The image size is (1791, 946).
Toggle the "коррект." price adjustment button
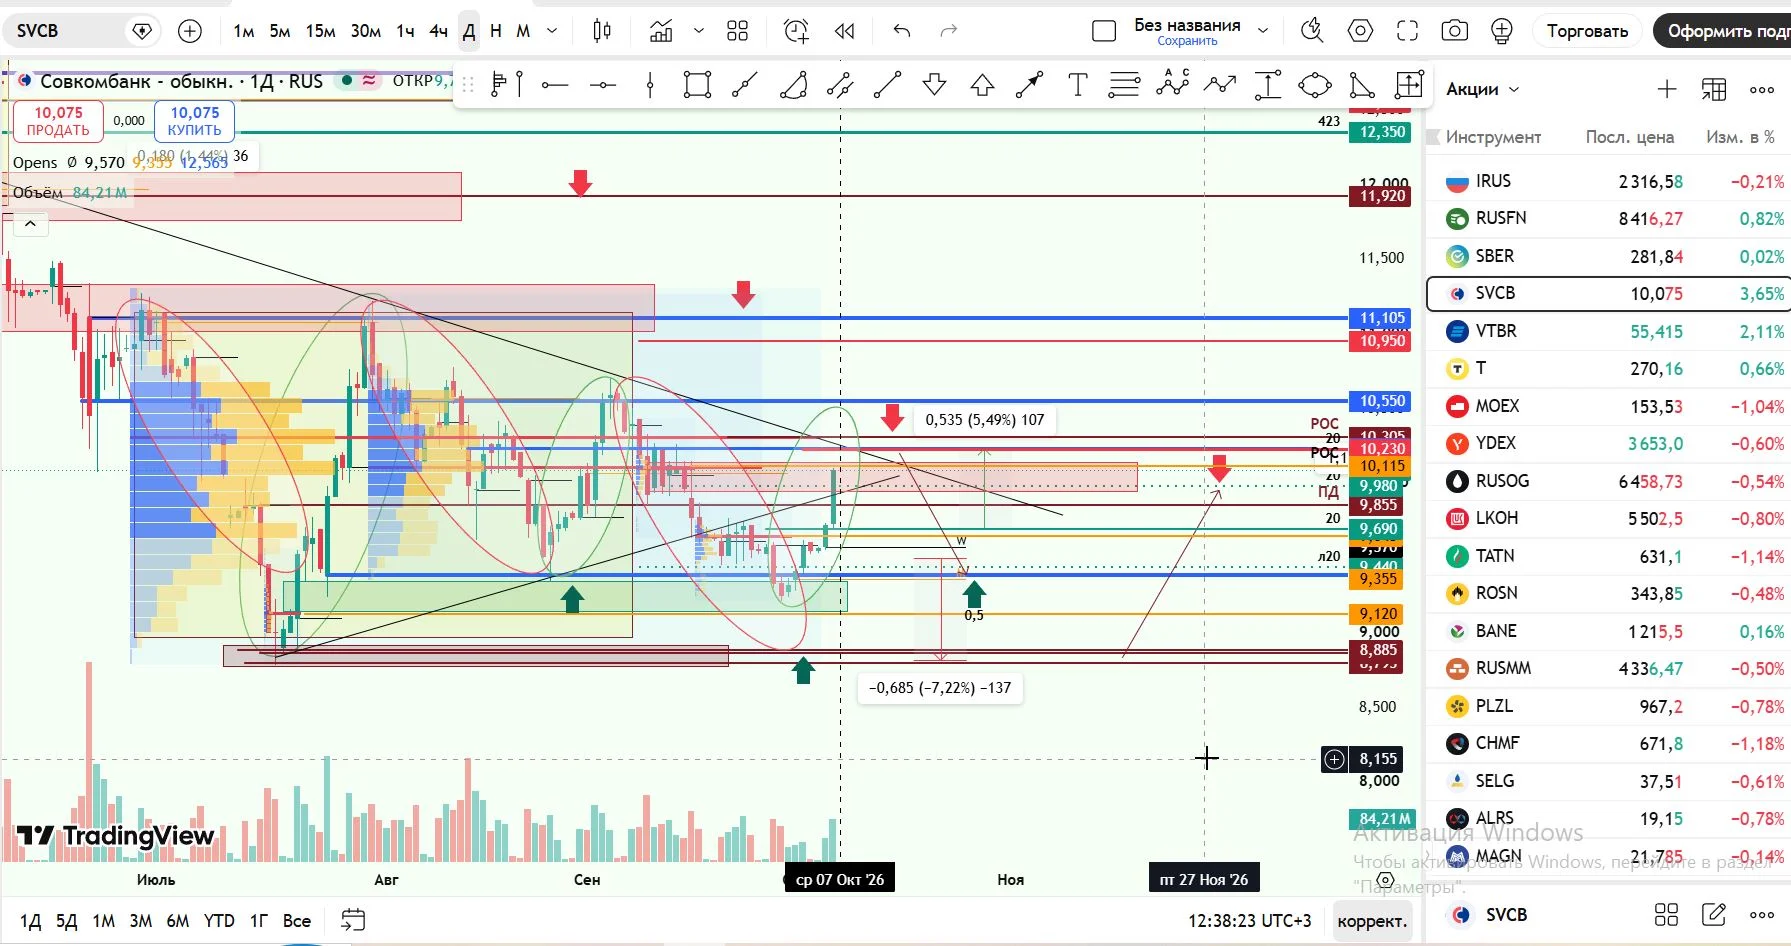click(x=1372, y=921)
